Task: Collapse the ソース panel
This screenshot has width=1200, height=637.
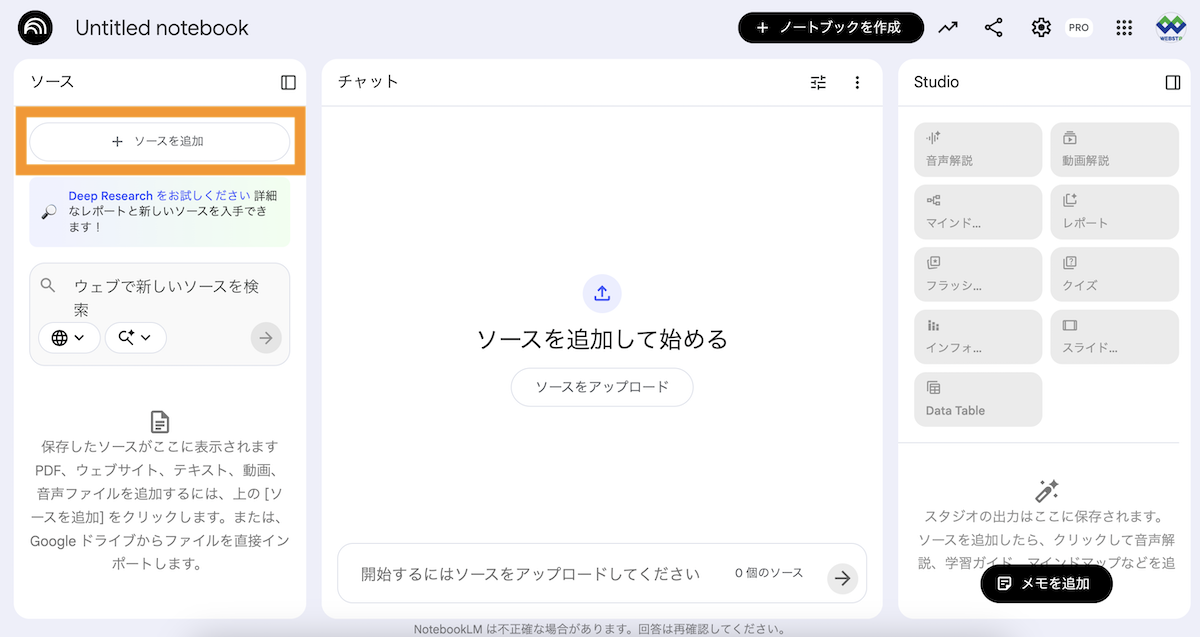Action: [x=288, y=83]
